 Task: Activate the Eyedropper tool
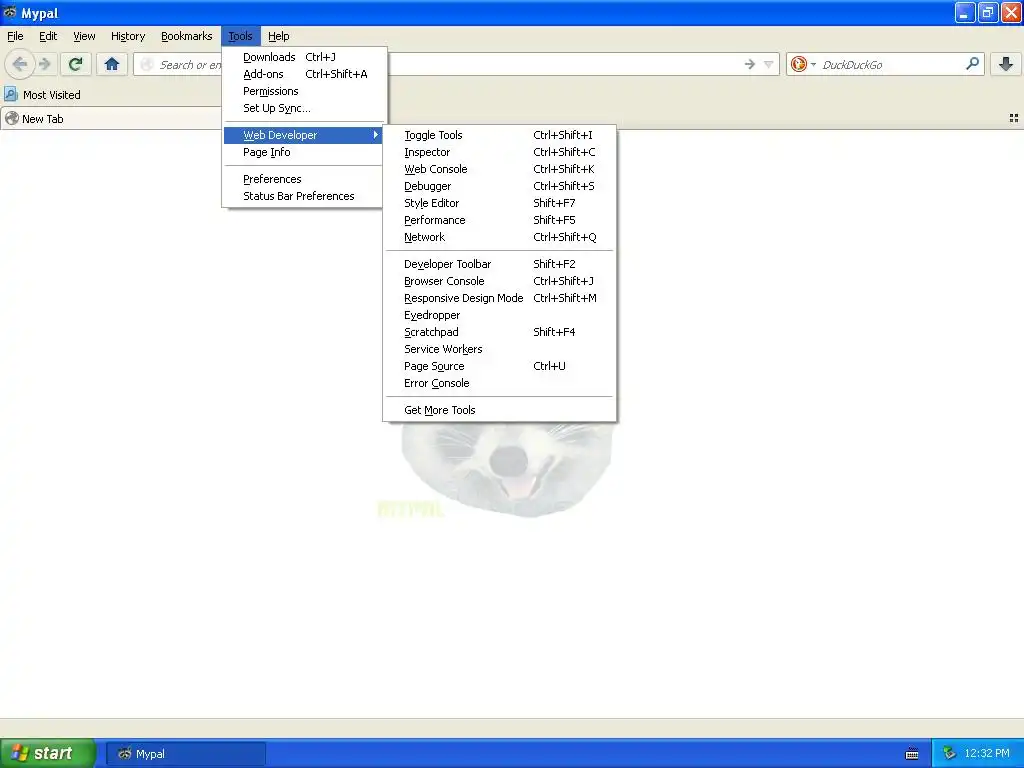pos(500,315)
